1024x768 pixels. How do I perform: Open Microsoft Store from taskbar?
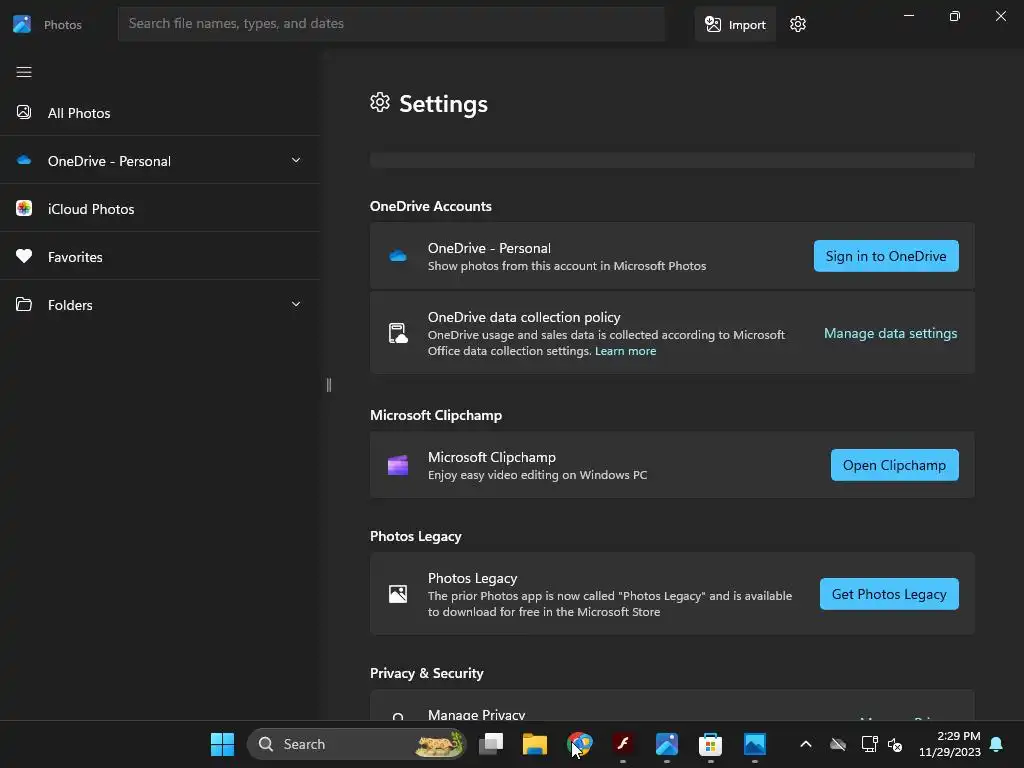click(711, 744)
